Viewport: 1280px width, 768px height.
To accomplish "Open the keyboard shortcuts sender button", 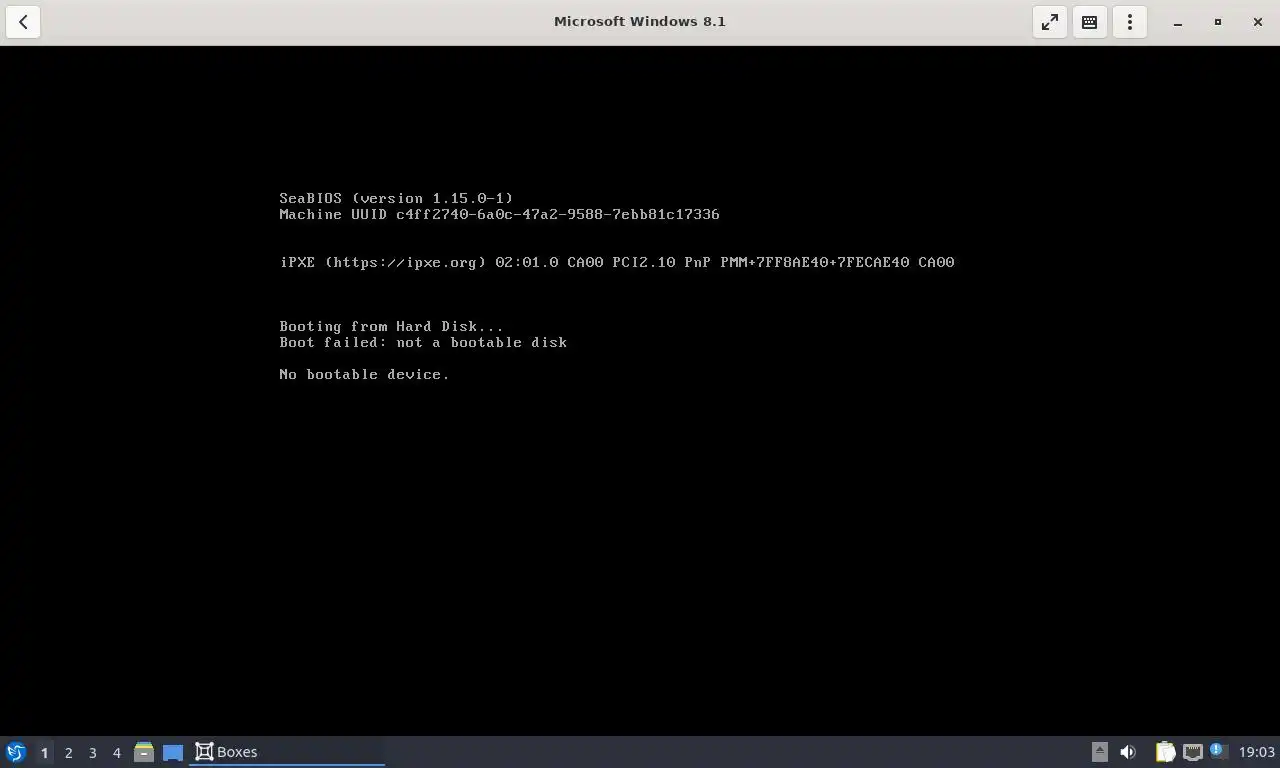I will click(1090, 21).
